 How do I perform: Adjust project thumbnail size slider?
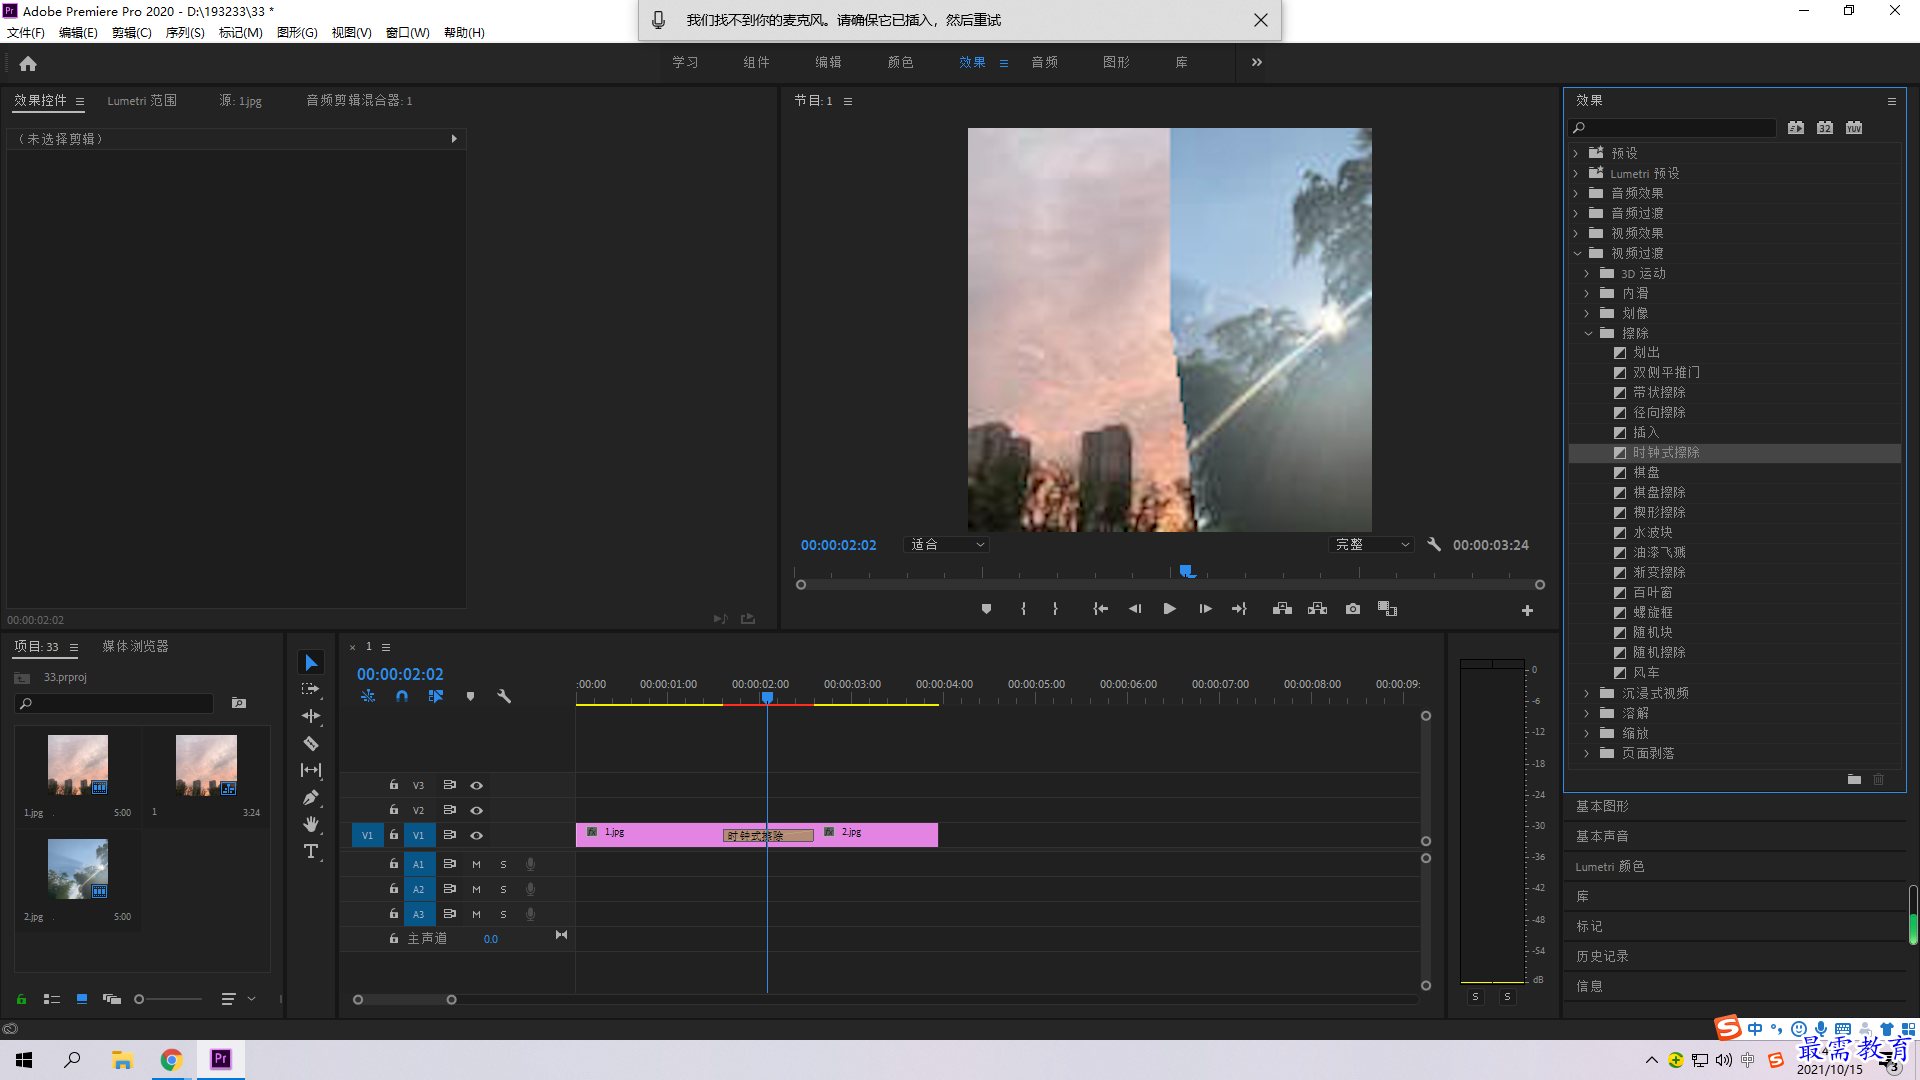(x=139, y=999)
